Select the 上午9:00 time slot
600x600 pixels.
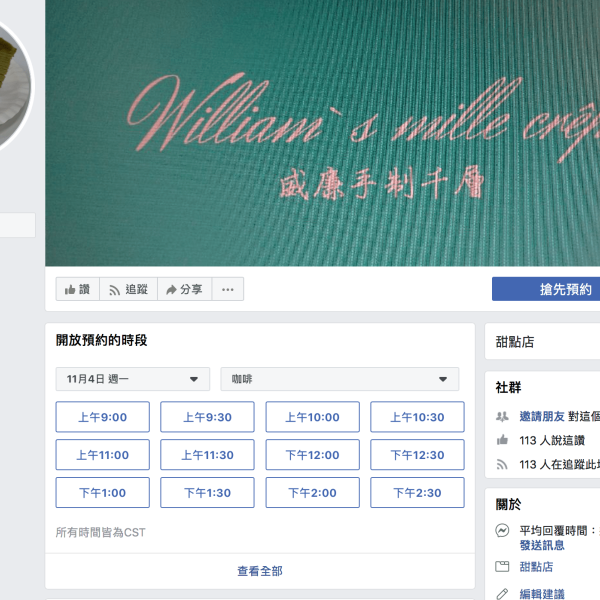coord(103,417)
